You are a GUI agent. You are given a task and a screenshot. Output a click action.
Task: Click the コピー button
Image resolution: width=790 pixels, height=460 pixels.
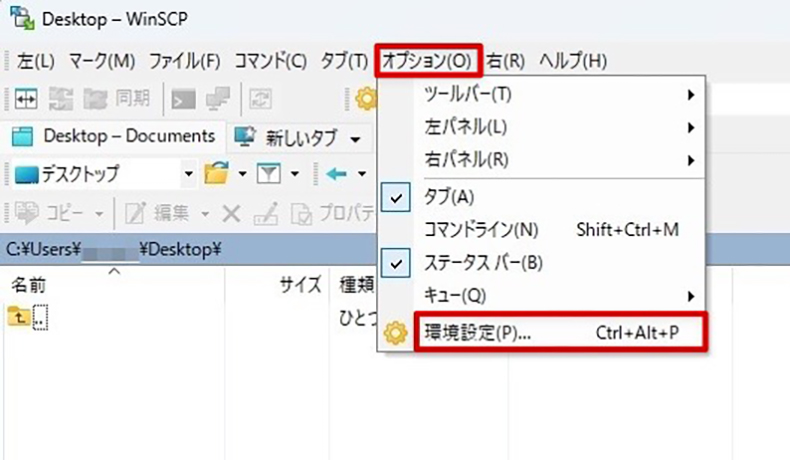pos(49,213)
